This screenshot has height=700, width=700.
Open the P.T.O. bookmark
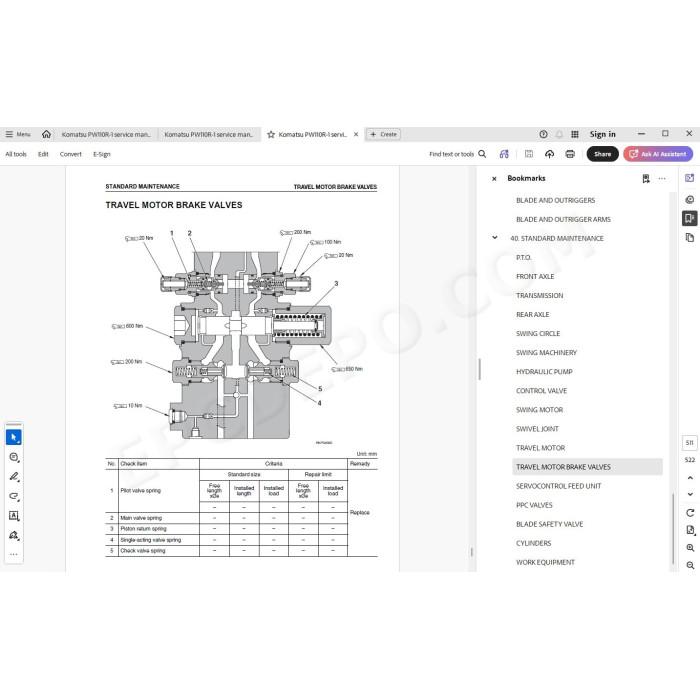(524, 258)
